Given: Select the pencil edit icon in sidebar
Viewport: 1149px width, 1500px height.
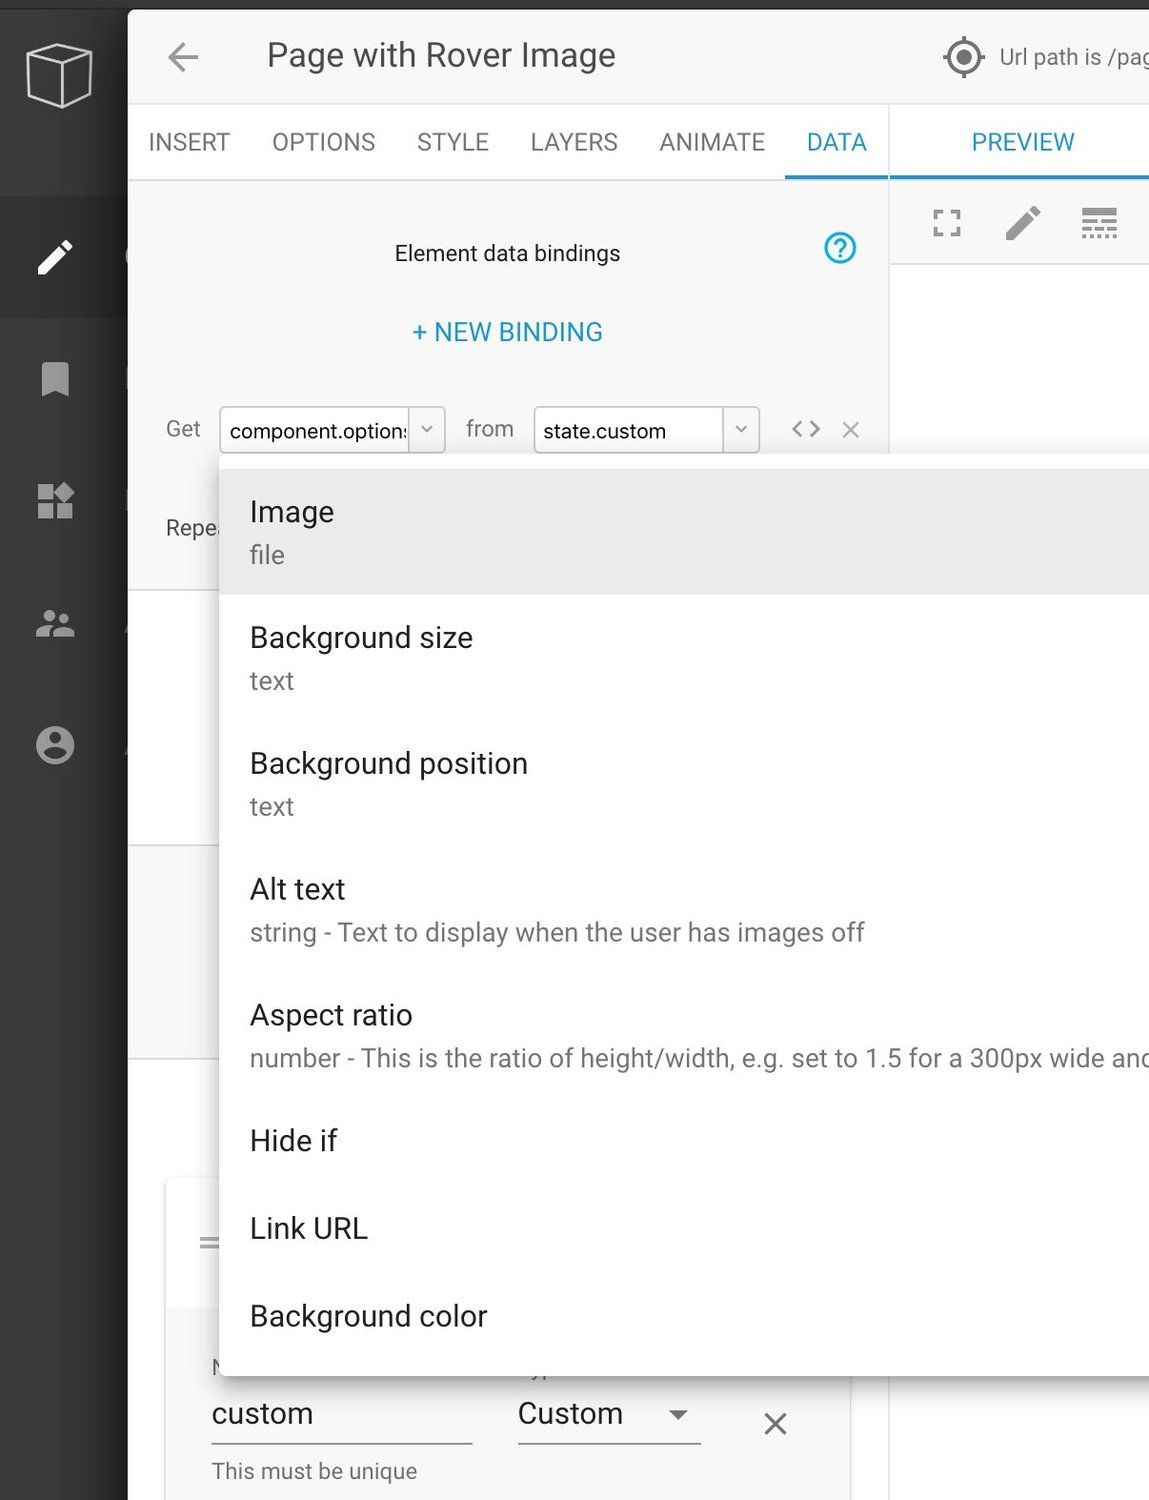Looking at the screenshot, I should click(x=55, y=257).
